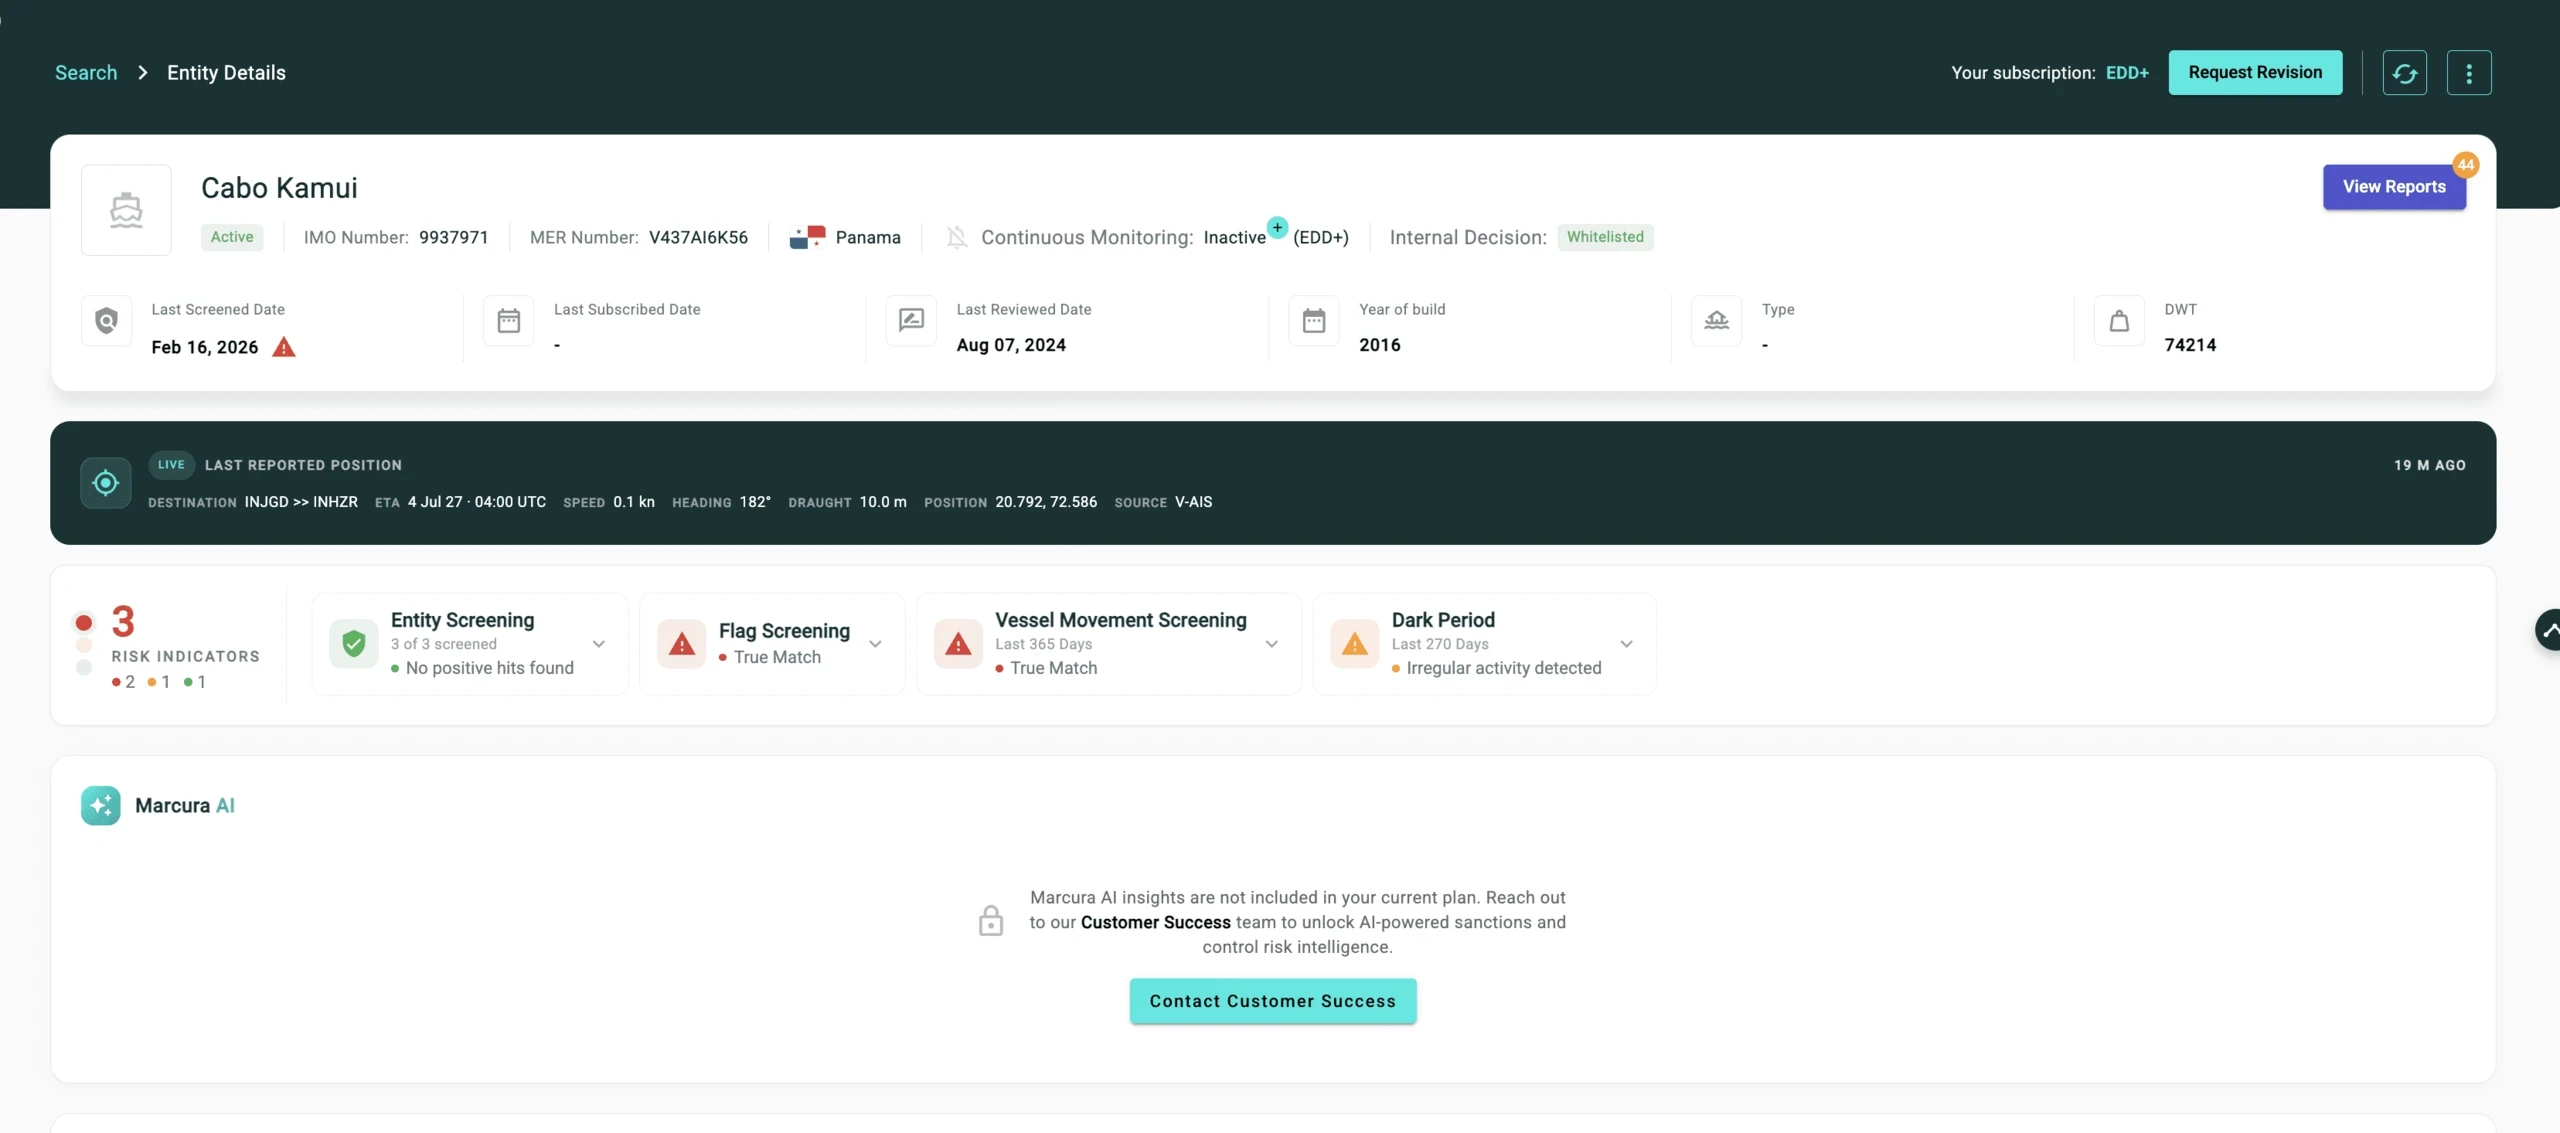The height and width of the screenshot is (1133, 2560).
Task: Click the EDD+ subscription label
Action: coord(2127,73)
